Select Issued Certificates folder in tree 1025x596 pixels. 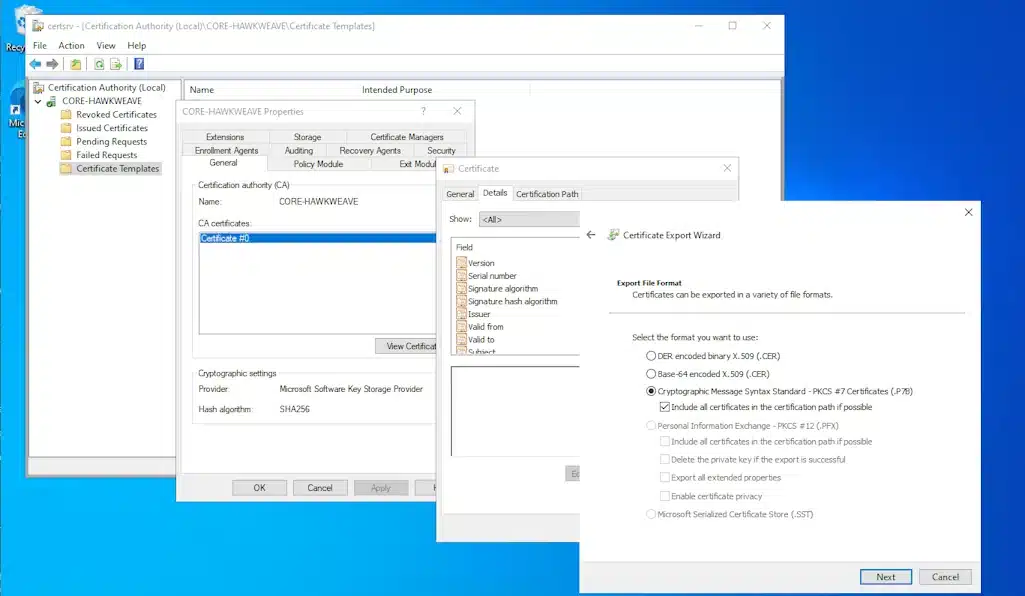click(x=111, y=128)
